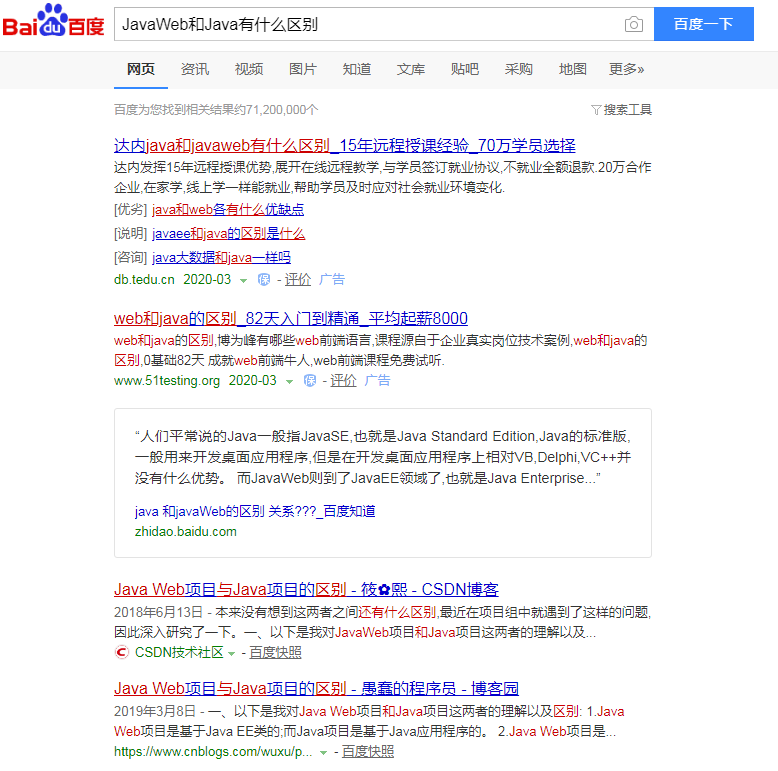Open 博客园 Java Web项目 result title
The width and height of the screenshot is (778, 771).
[x=316, y=689]
